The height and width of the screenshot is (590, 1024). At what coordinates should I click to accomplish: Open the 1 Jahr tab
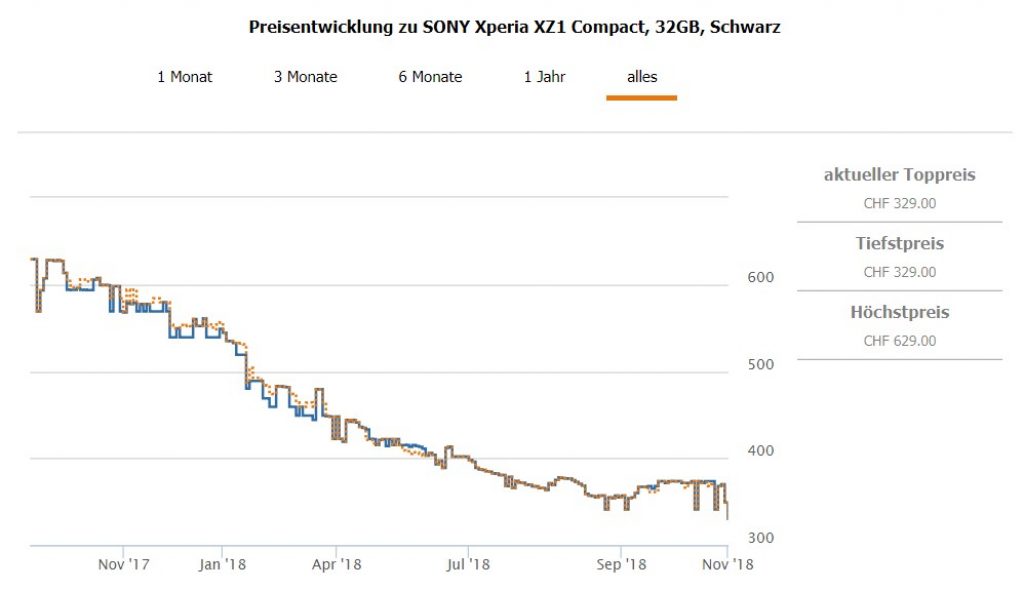[x=544, y=77]
